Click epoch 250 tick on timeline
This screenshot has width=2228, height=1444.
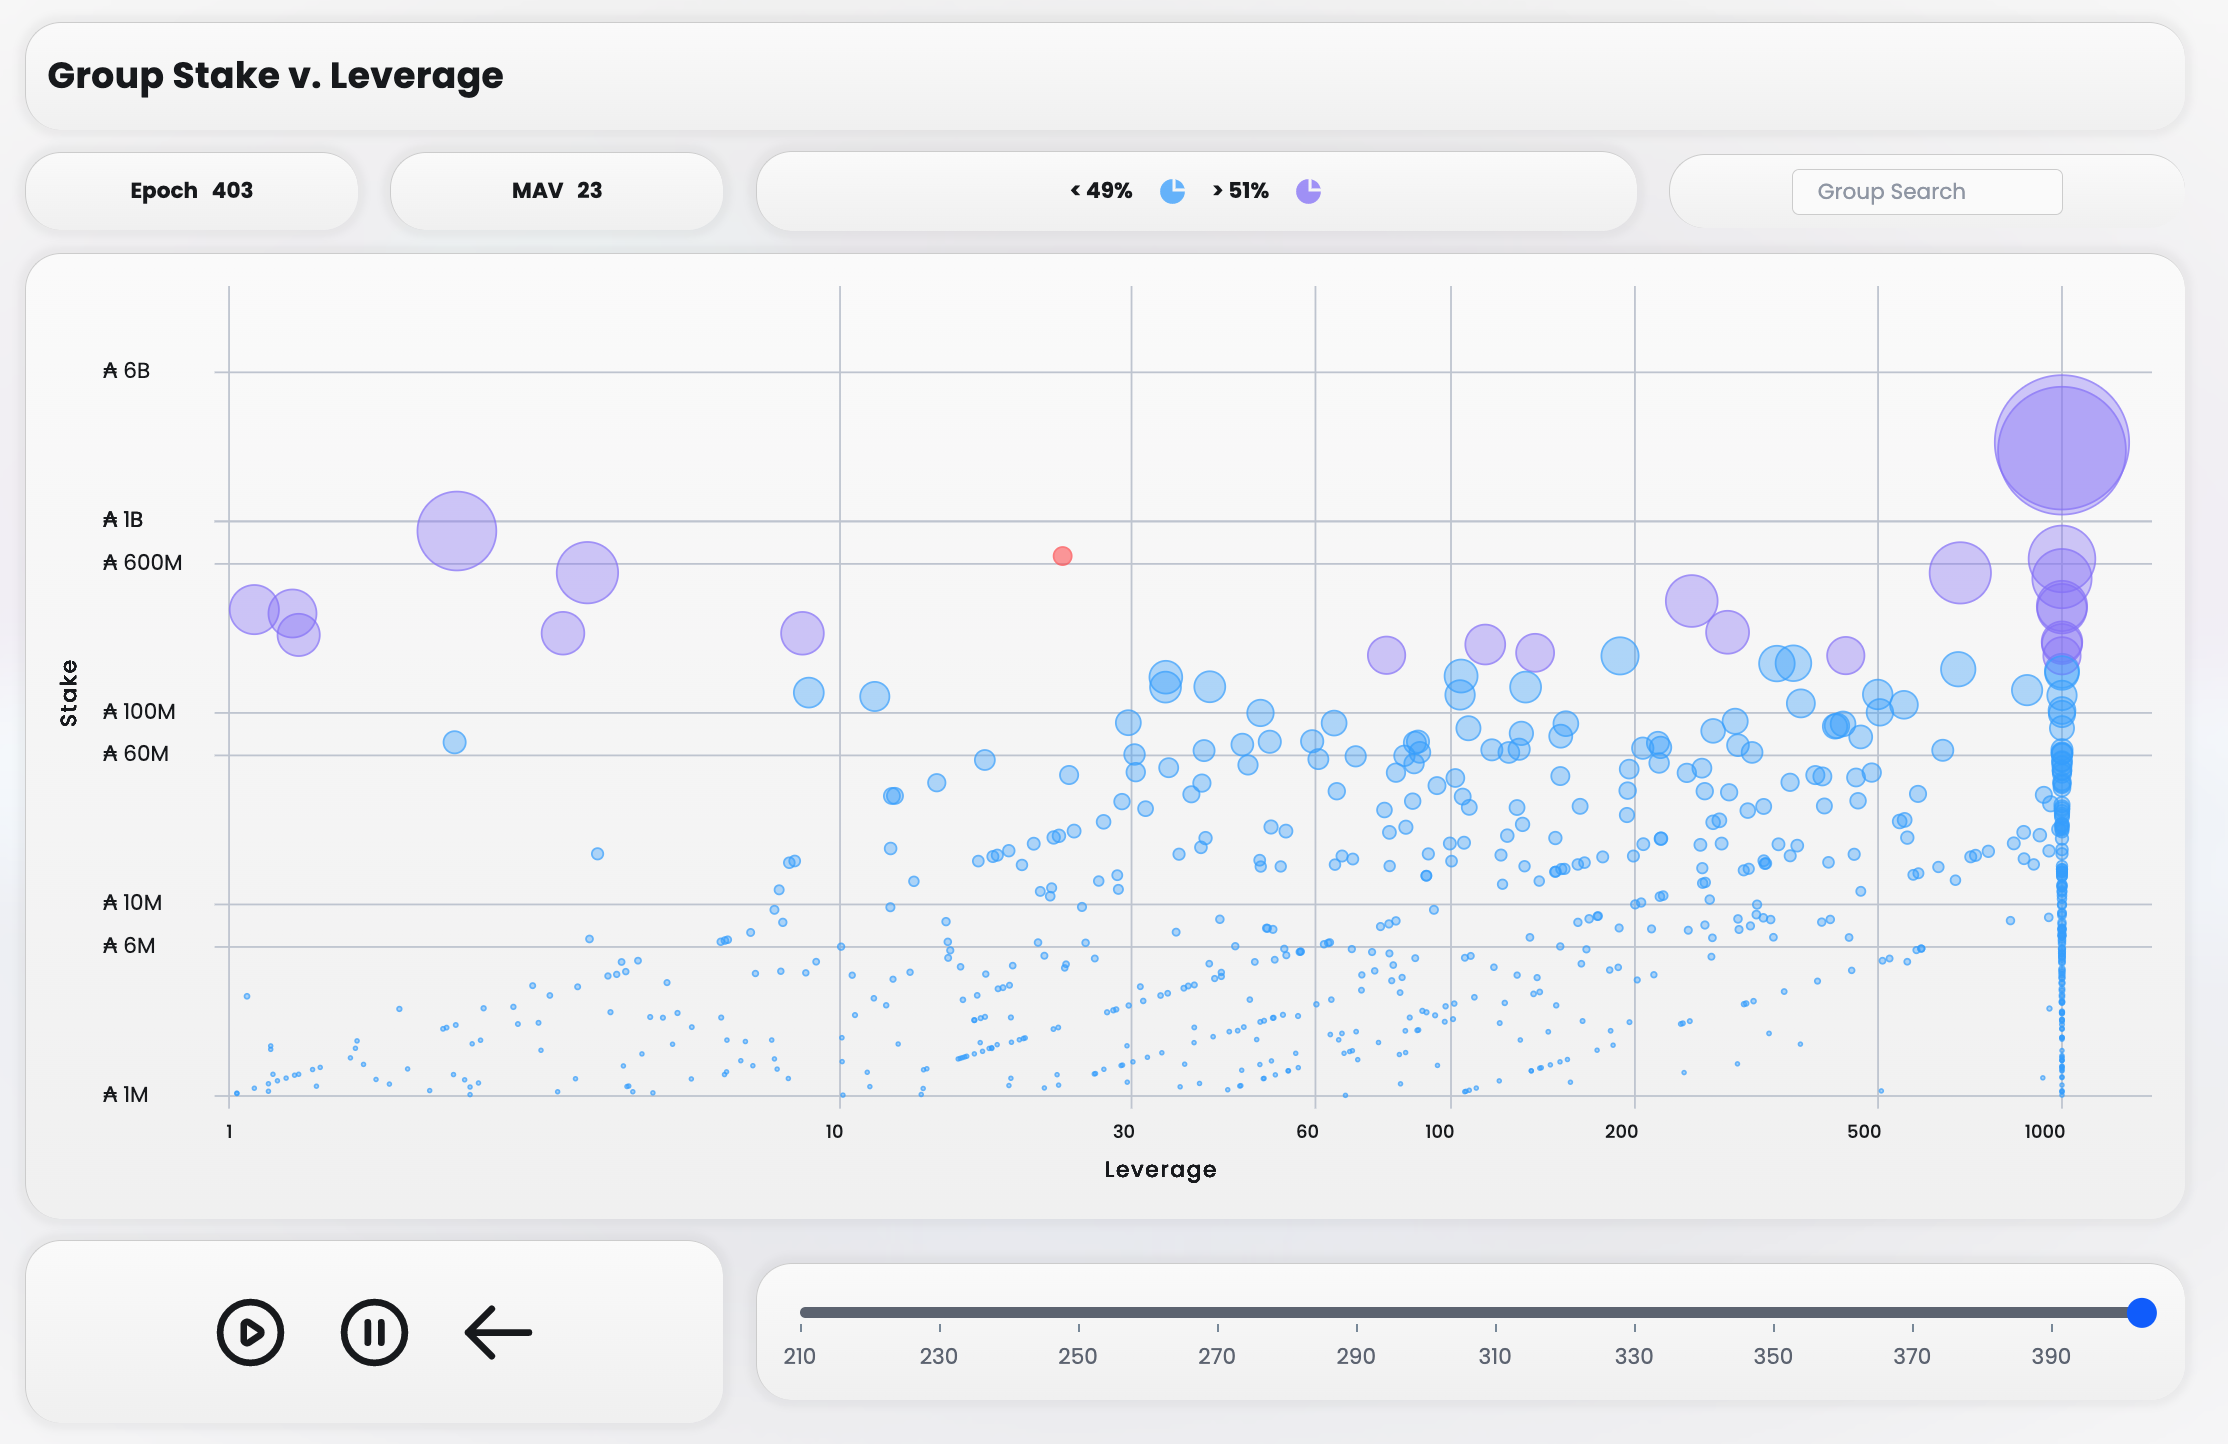1078,1328
